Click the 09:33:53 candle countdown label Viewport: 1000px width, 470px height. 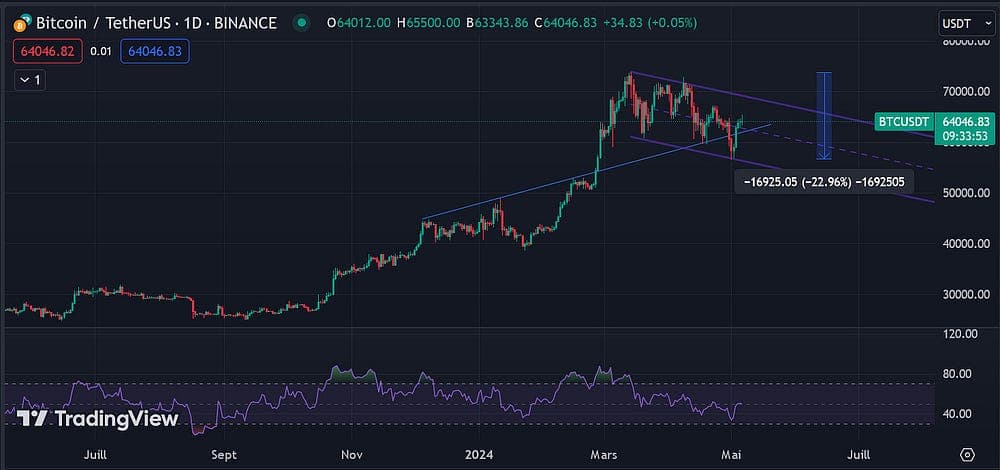coord(963,136)
